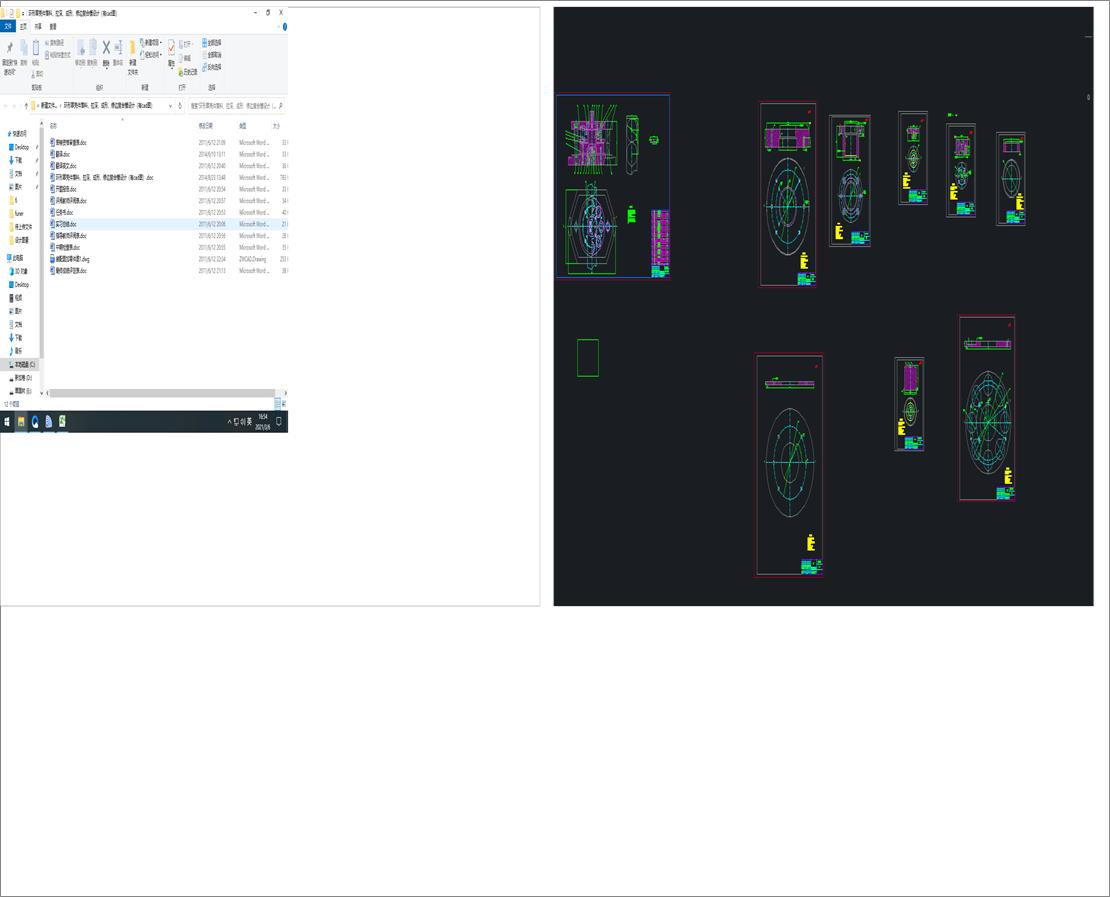Click the file list horizontal scrollbar

point(162,393)
